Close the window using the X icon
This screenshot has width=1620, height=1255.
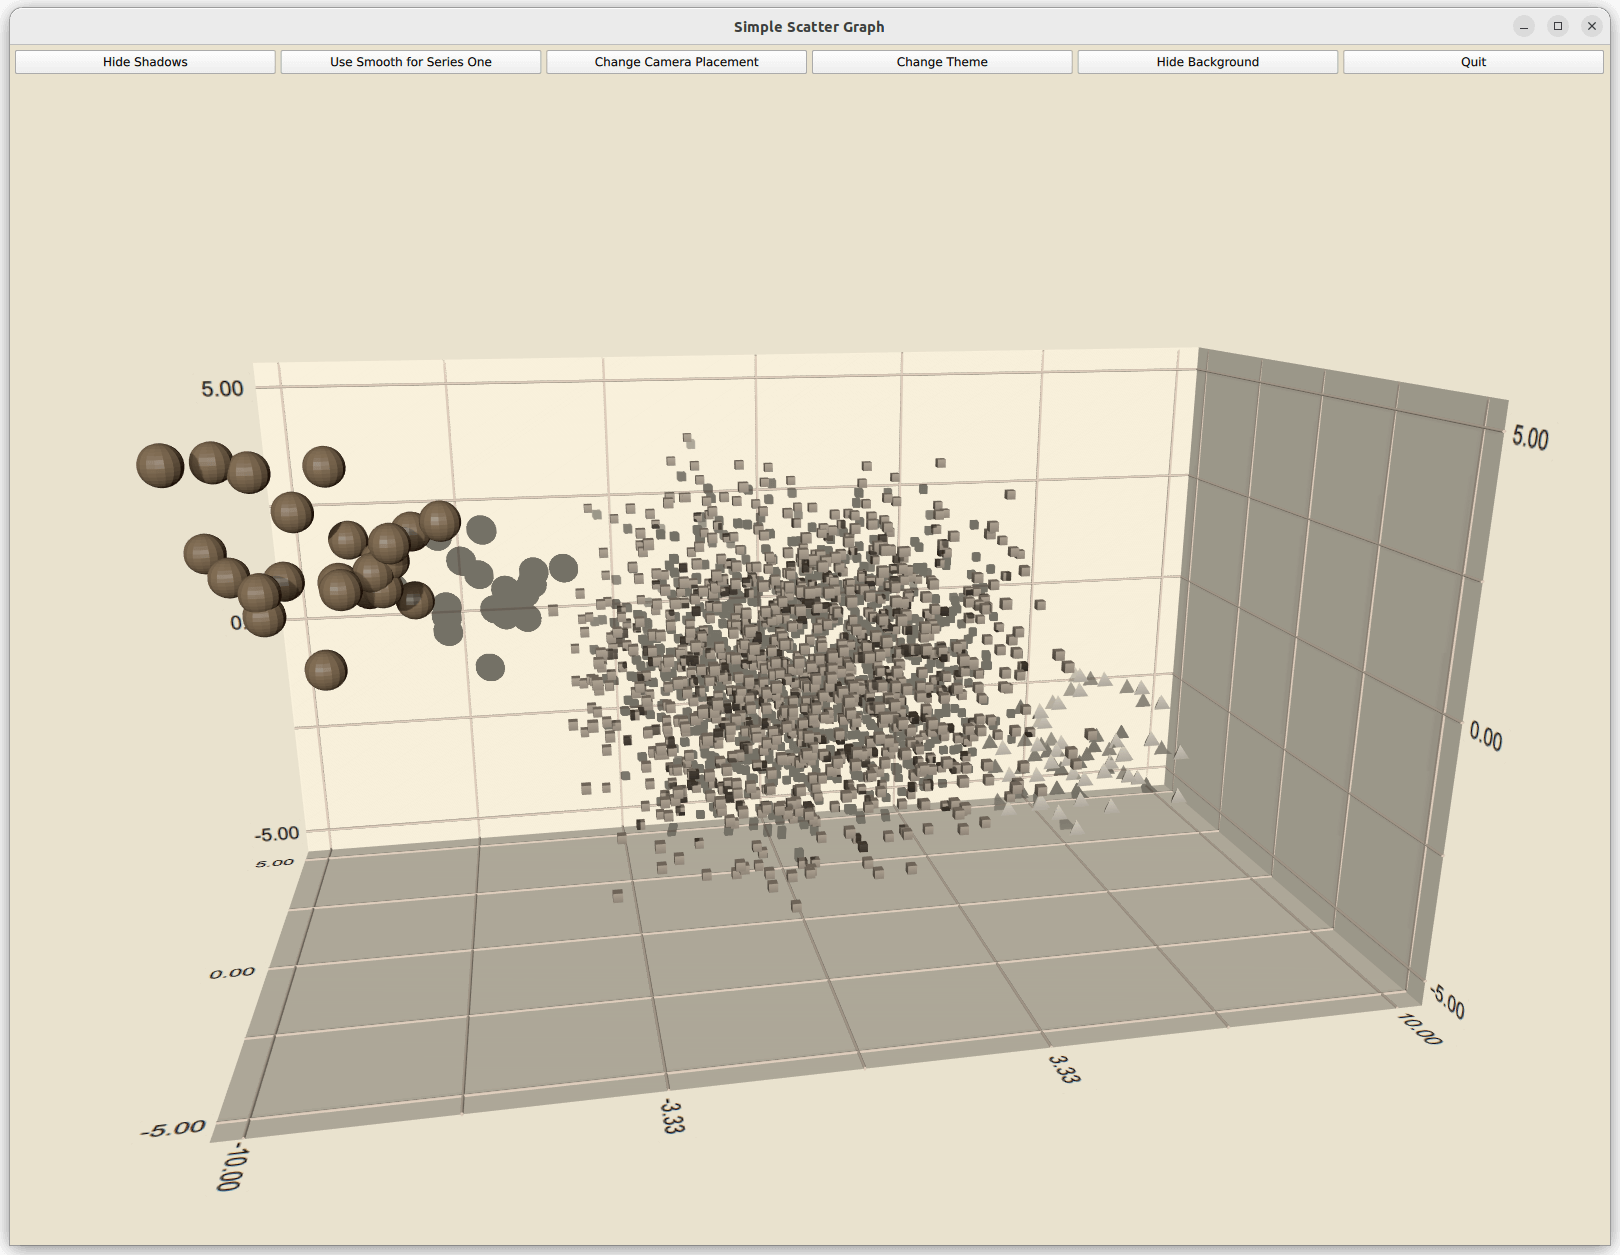tap(1591, 27)
